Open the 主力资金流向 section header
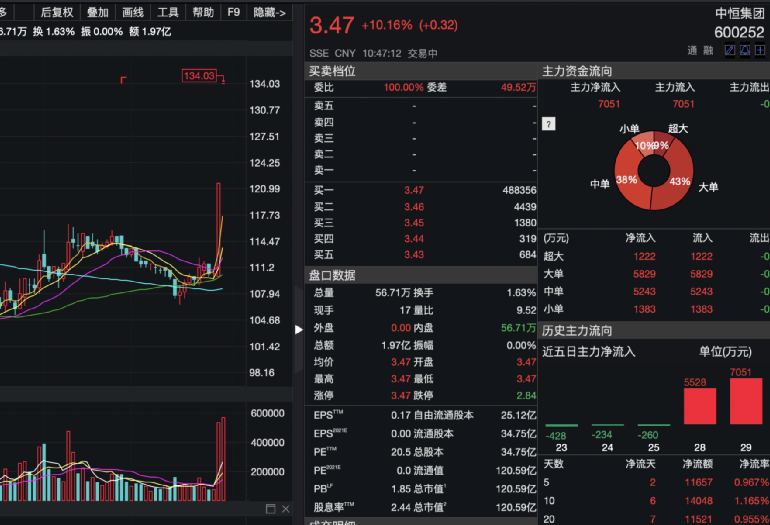The height and width of the screenshot is (525, 770). pyautogui.click(x=654, y=71)
